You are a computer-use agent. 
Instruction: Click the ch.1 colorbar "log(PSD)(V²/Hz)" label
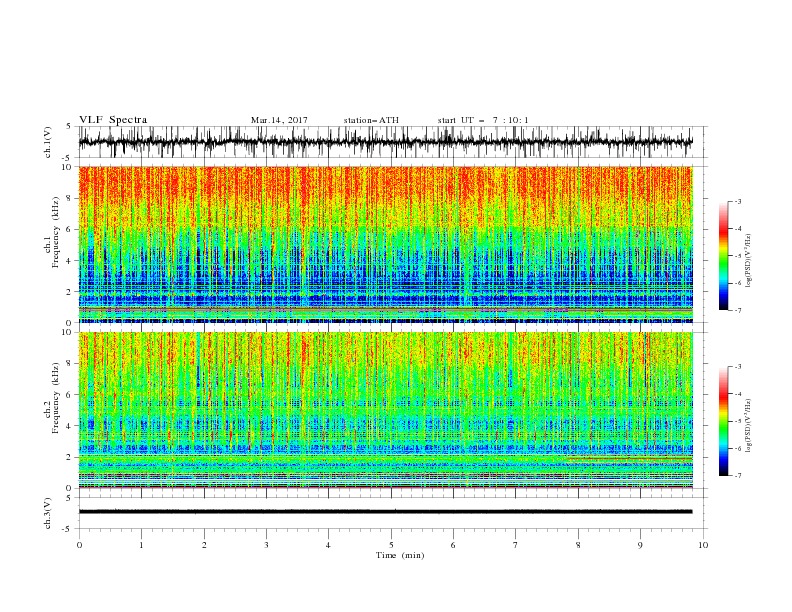coord(748,261)
